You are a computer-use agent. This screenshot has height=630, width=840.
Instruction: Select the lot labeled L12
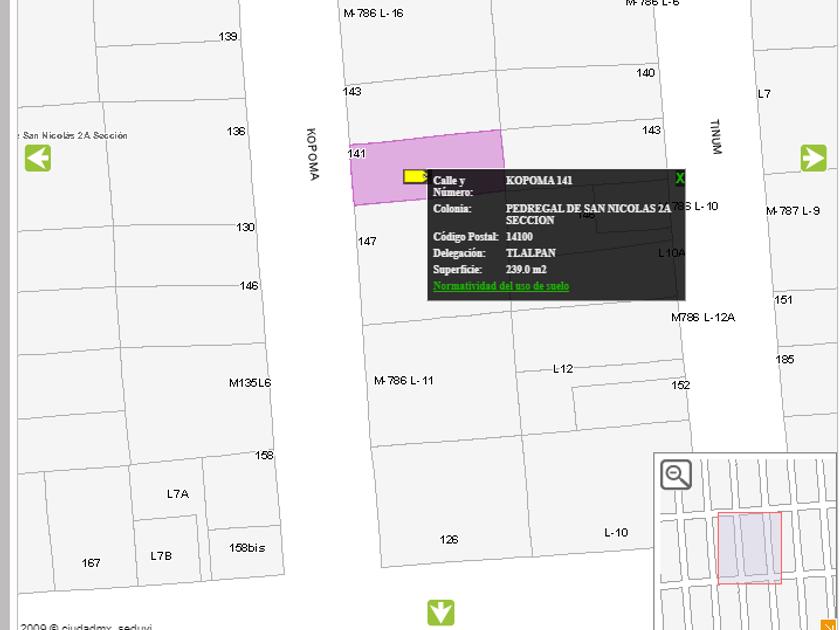coord(563,369)
